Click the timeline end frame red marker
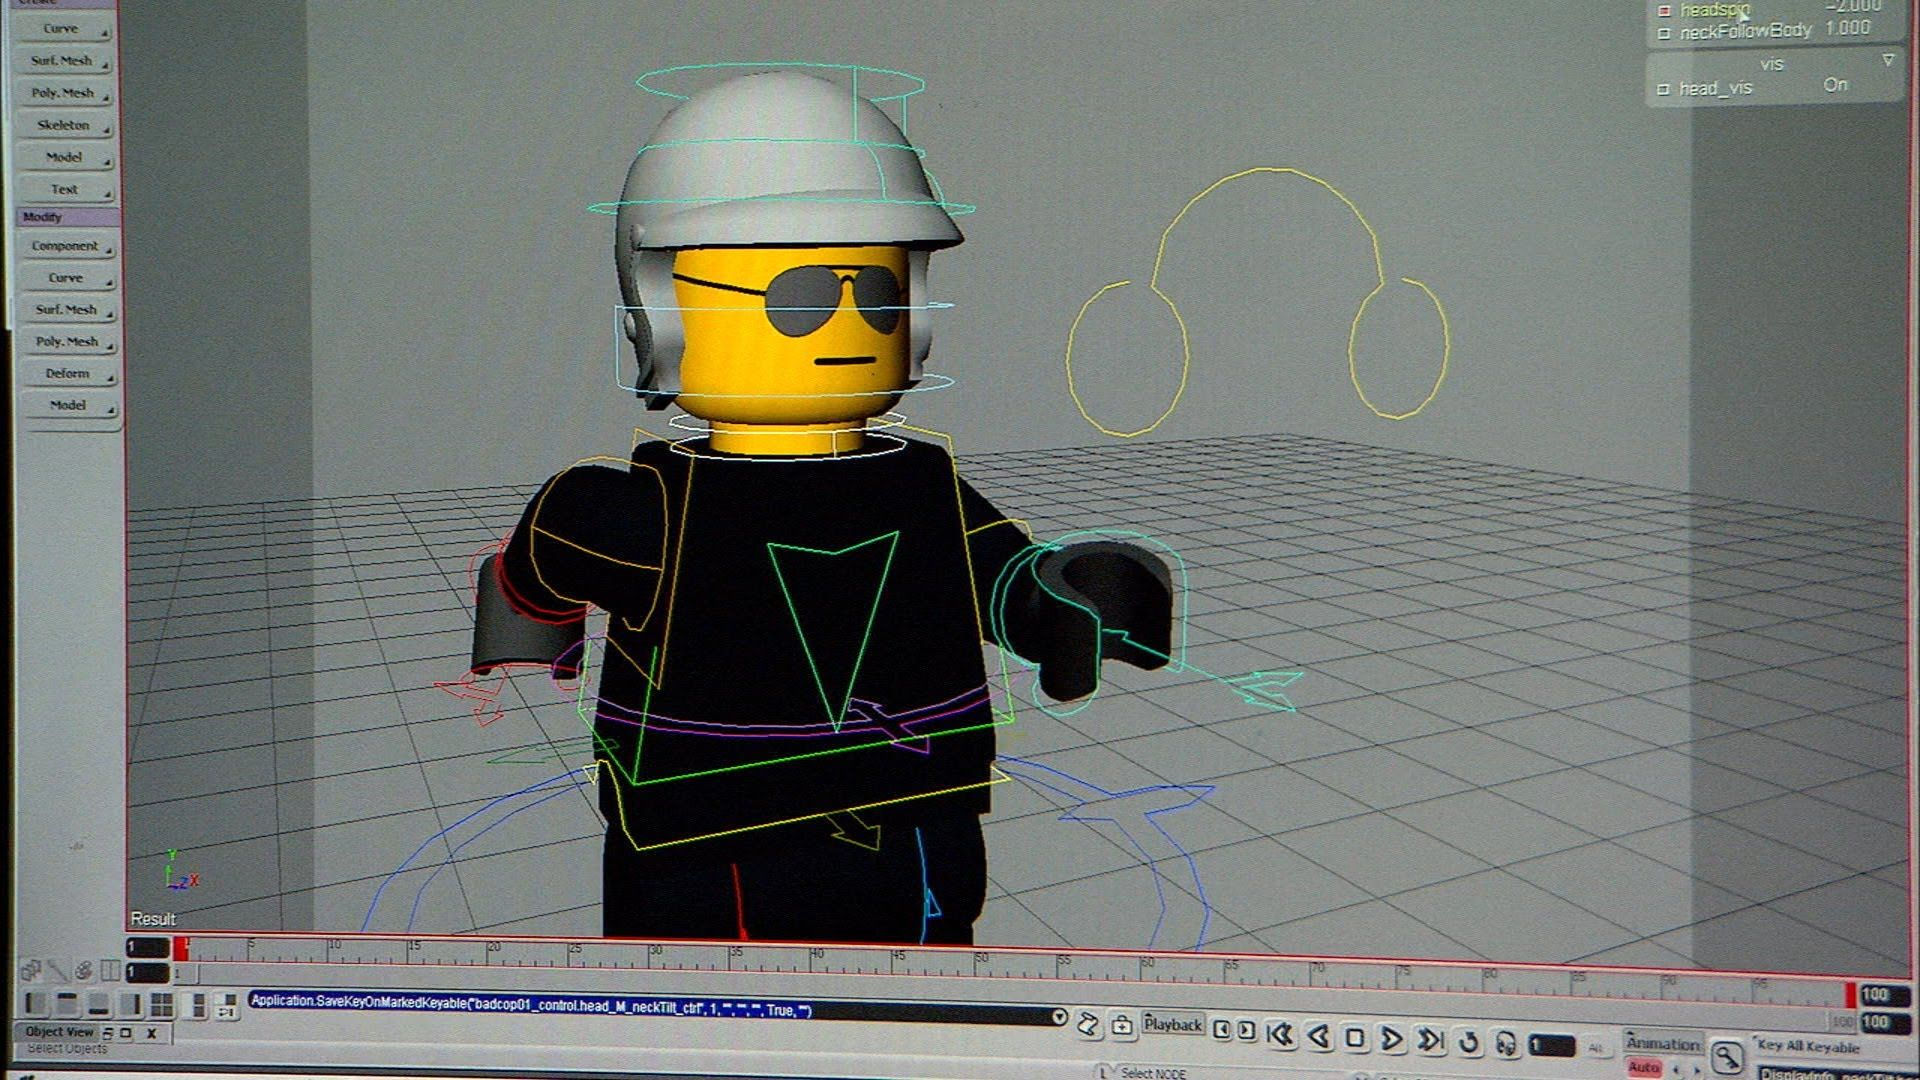Screen dimensions: 1920x1080 click(x=1851, y=994)
